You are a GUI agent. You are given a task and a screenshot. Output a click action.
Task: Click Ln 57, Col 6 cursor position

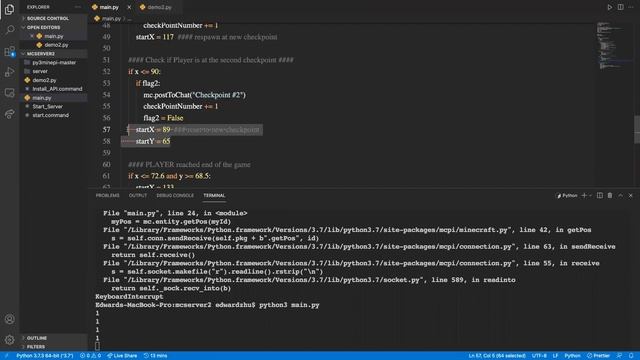pos(497,356)
